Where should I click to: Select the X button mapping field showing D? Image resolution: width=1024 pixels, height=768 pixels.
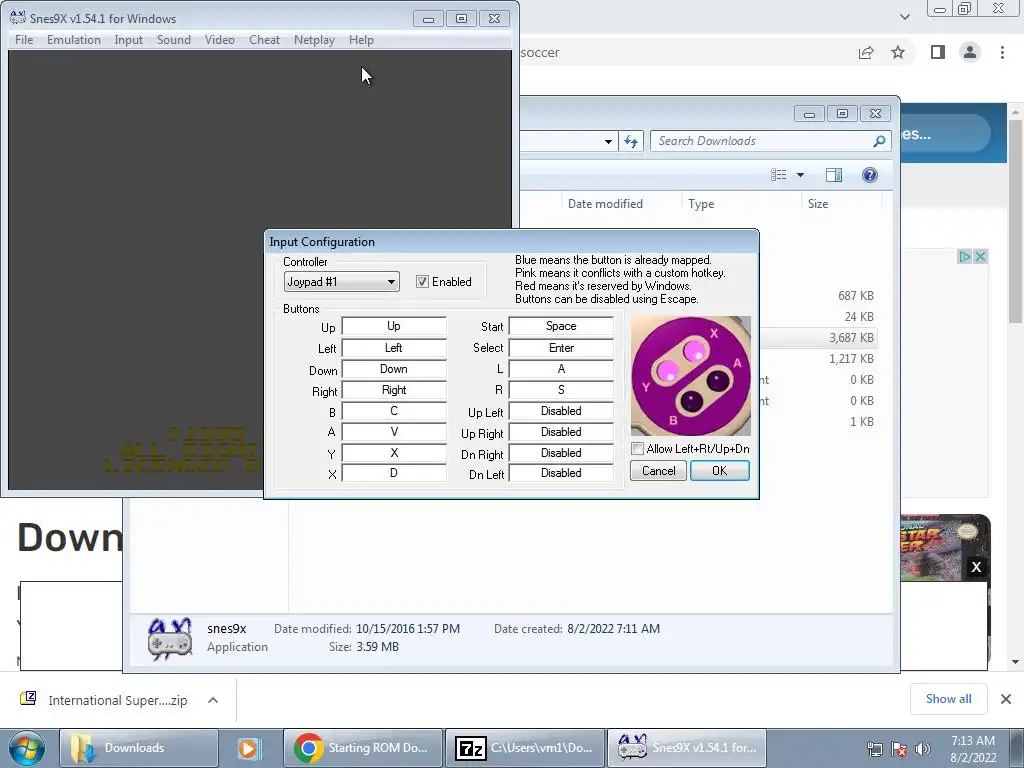pyautogui.click(x=394, y=473)
